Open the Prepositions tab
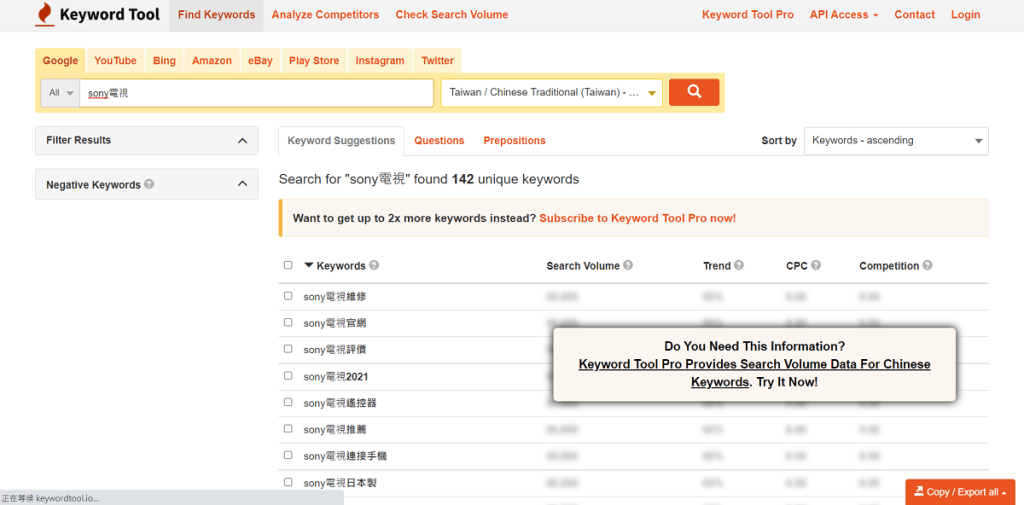Viewport: 1024px width, 505px height. [515, 140]
